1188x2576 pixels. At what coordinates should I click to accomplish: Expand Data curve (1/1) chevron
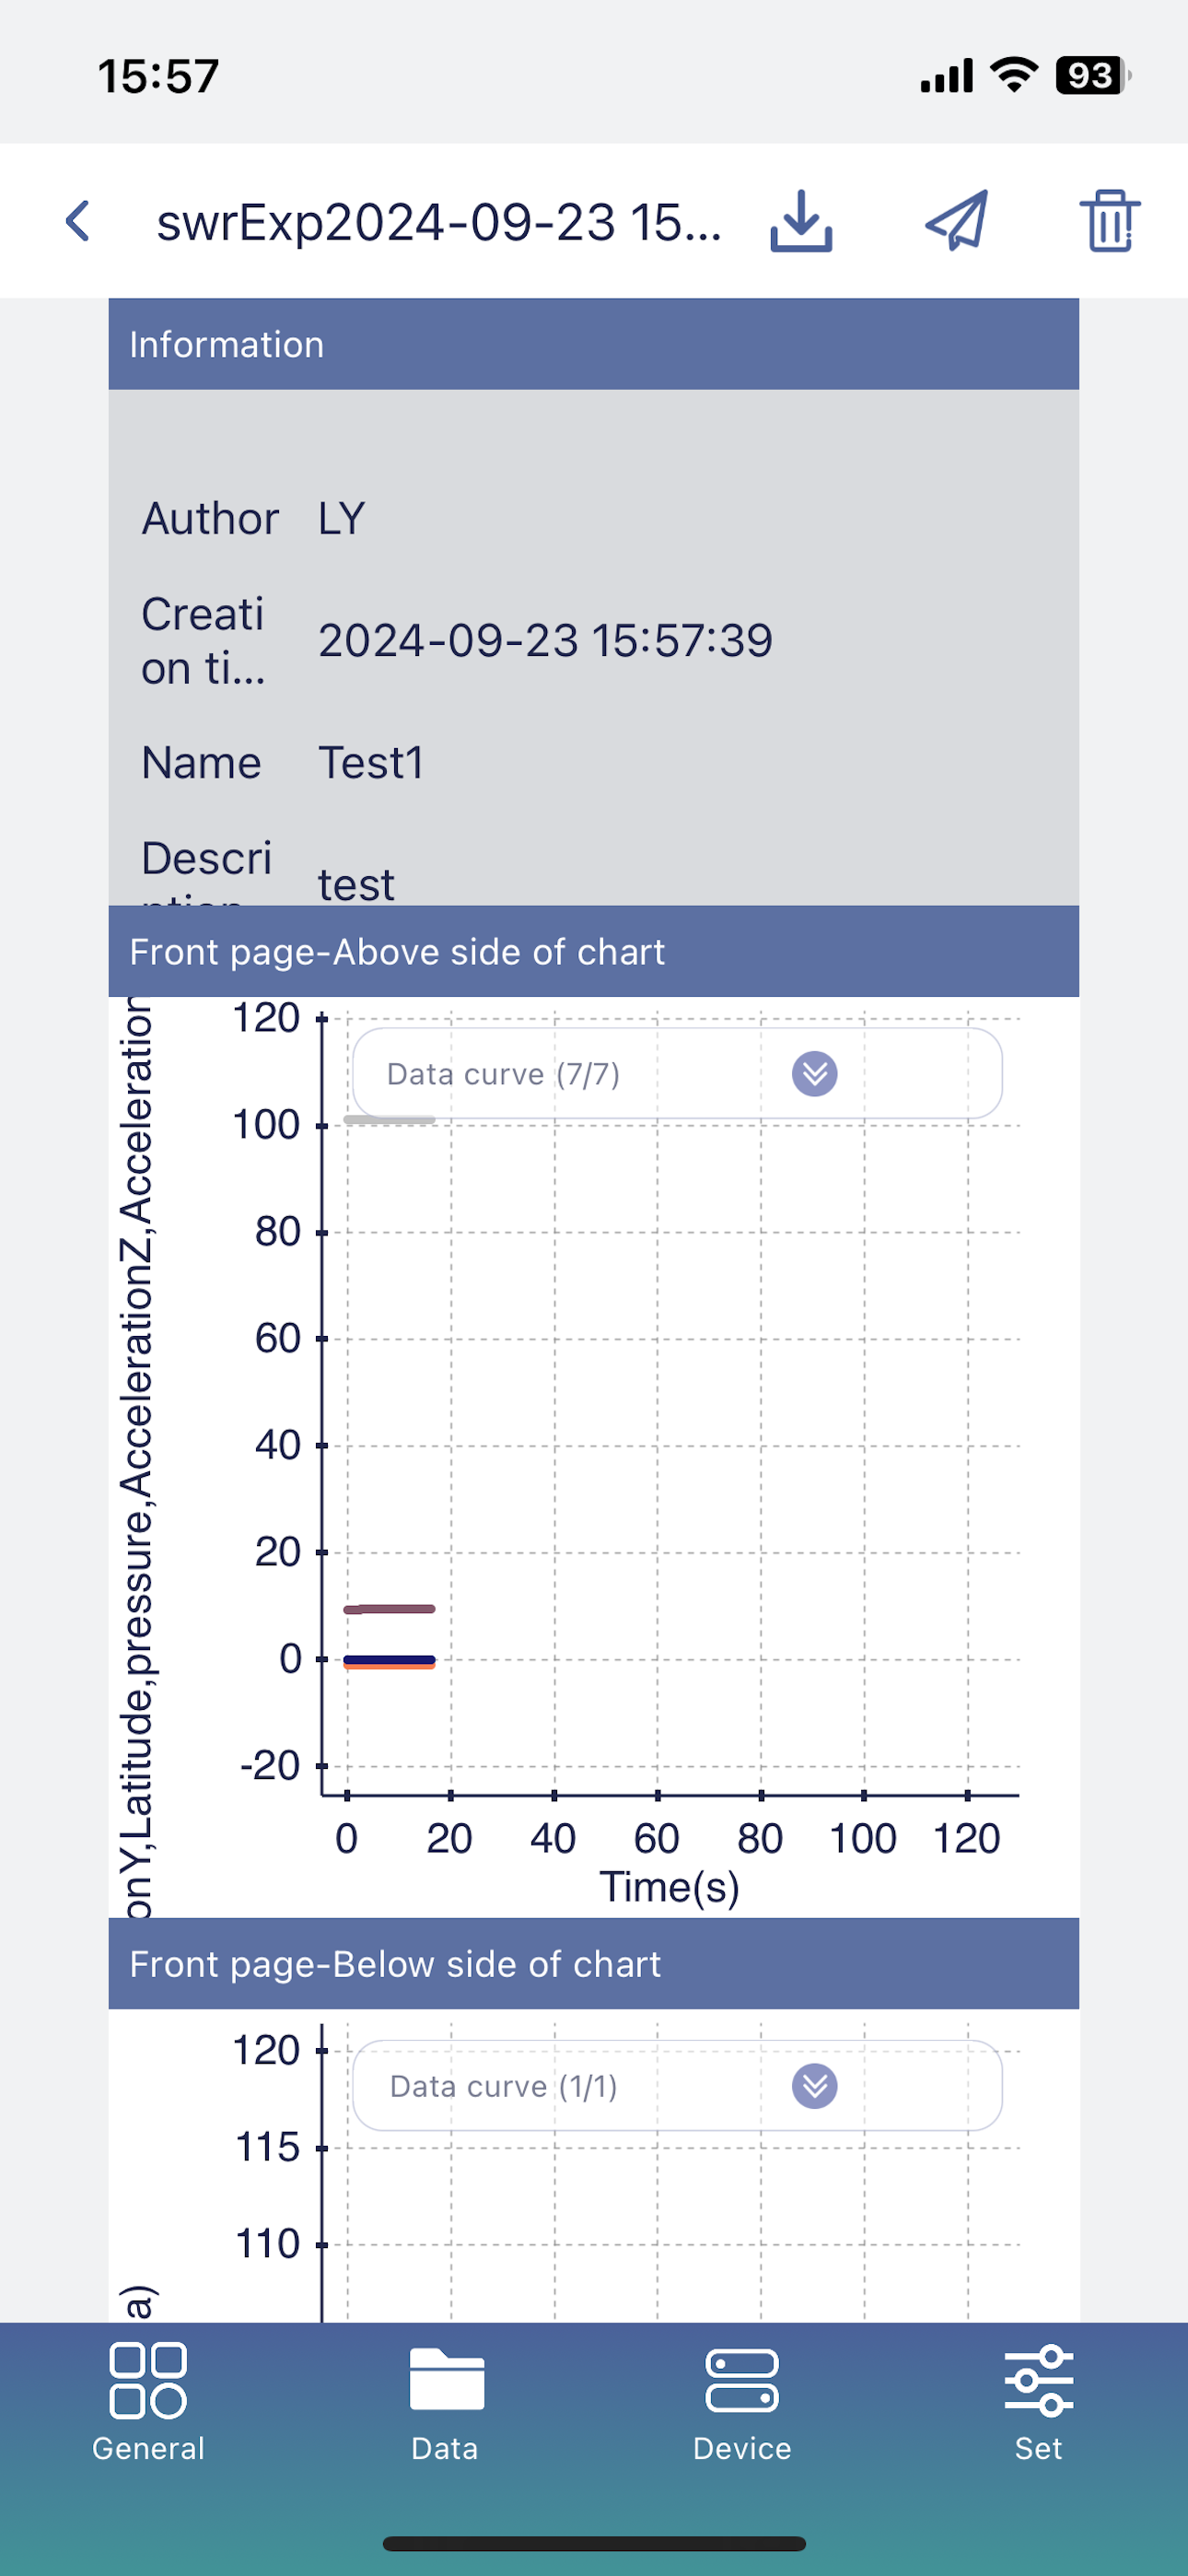coord(815,2086)
